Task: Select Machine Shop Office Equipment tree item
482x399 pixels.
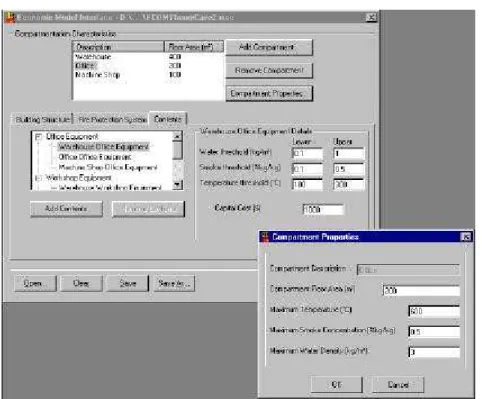Action: (108, 167)
